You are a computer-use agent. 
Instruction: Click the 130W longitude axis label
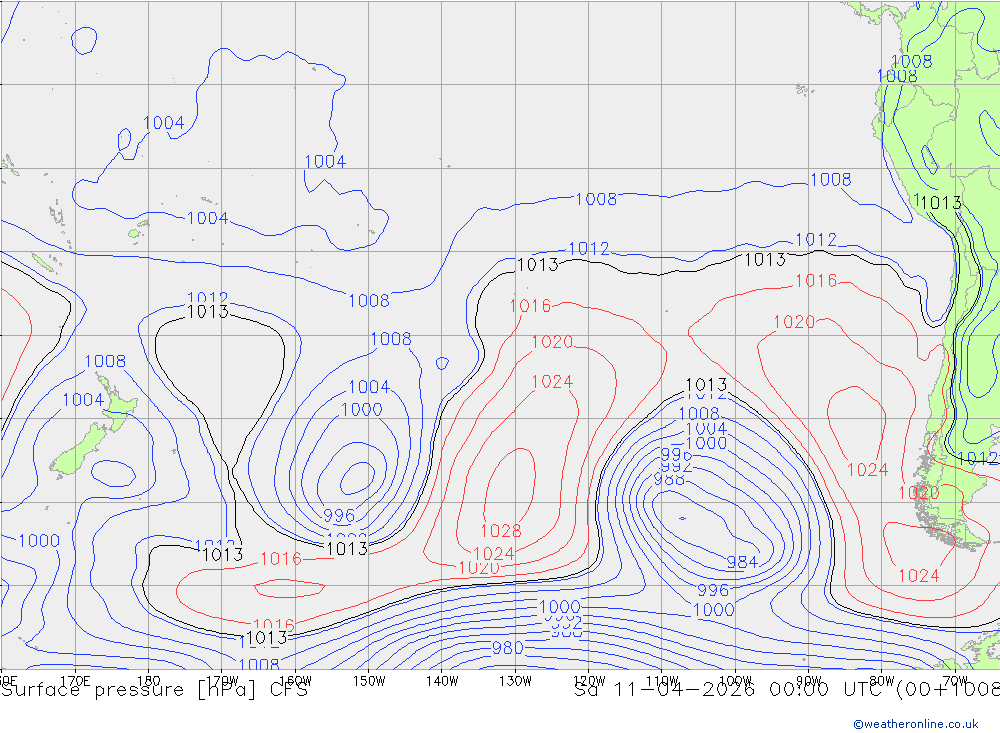pyautogui.click(x=515, y=681)
